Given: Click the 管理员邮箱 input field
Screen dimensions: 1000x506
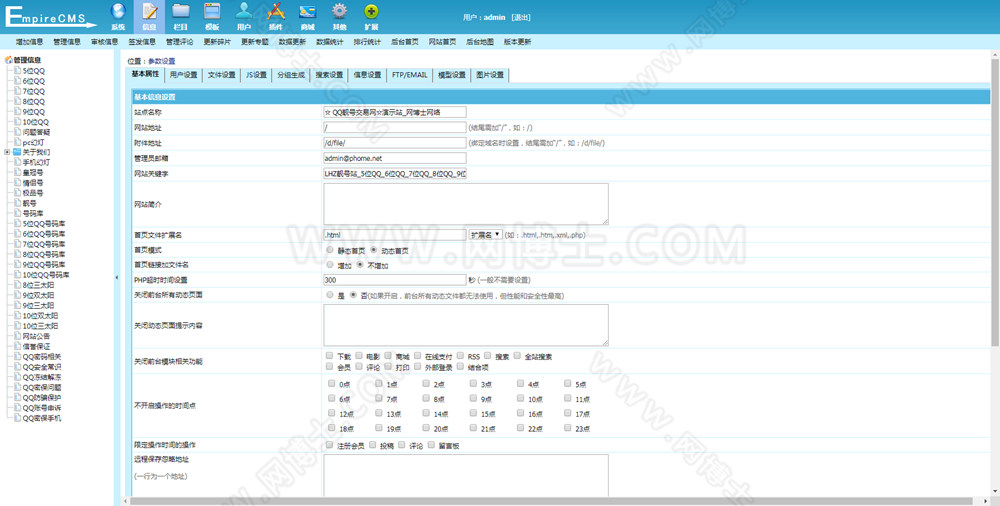Looking at the screenshot, I should tap(395, 158).
